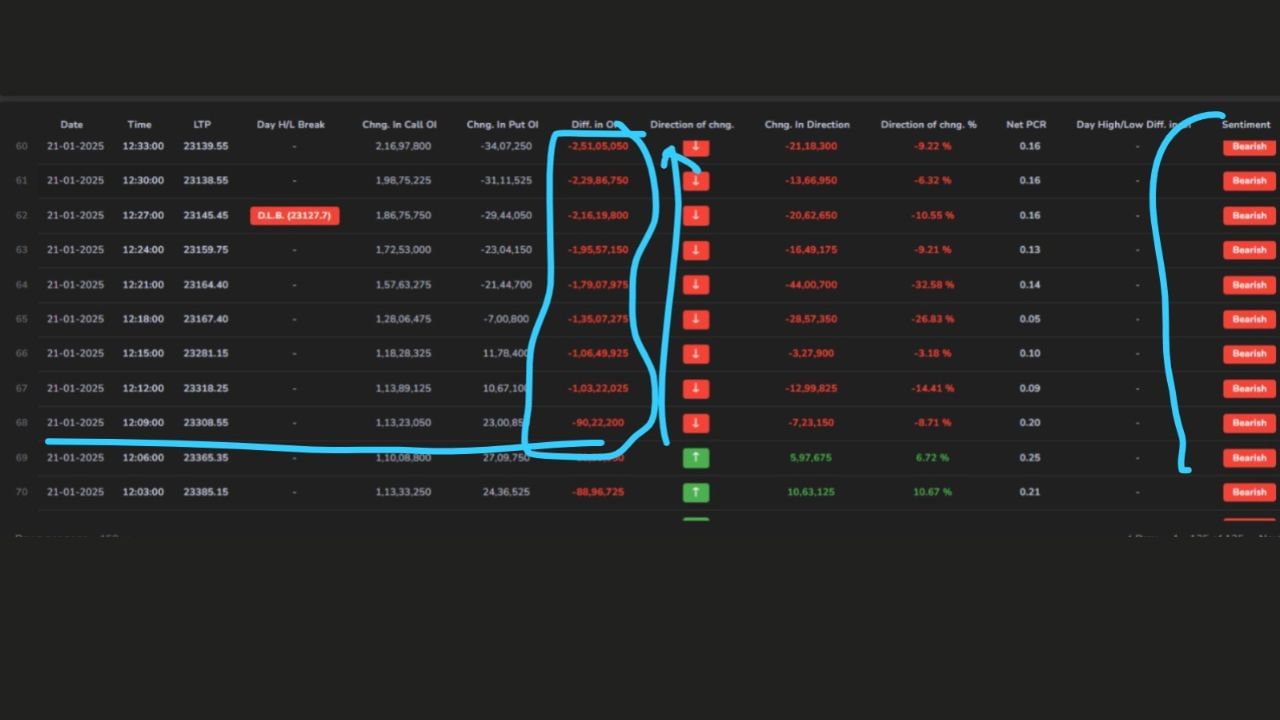Screen dimensions: 1280x720
Task: Click the Bearish badge in the 12:21:00 row
Action: coord(1249,285)
